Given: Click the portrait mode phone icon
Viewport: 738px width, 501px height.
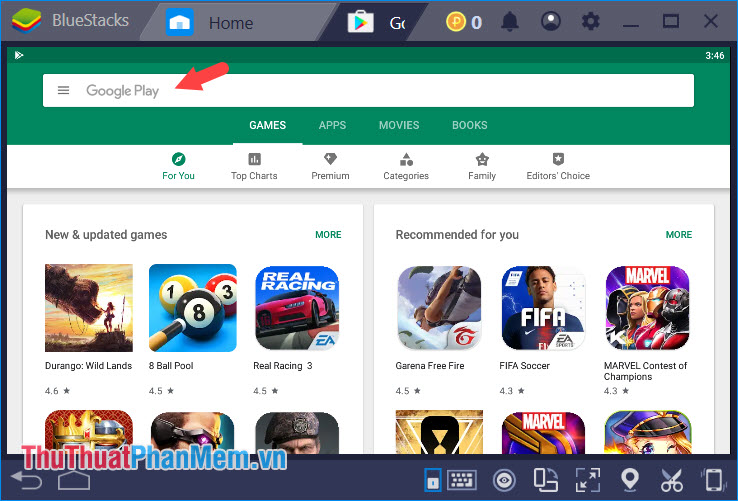Looking at the screenshot, I should [x=433, y=480].
